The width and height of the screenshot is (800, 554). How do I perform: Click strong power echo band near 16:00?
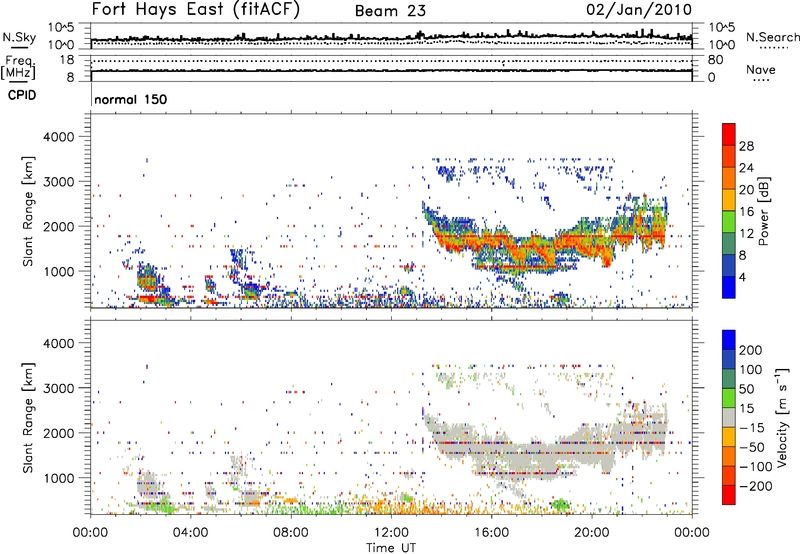491,240
